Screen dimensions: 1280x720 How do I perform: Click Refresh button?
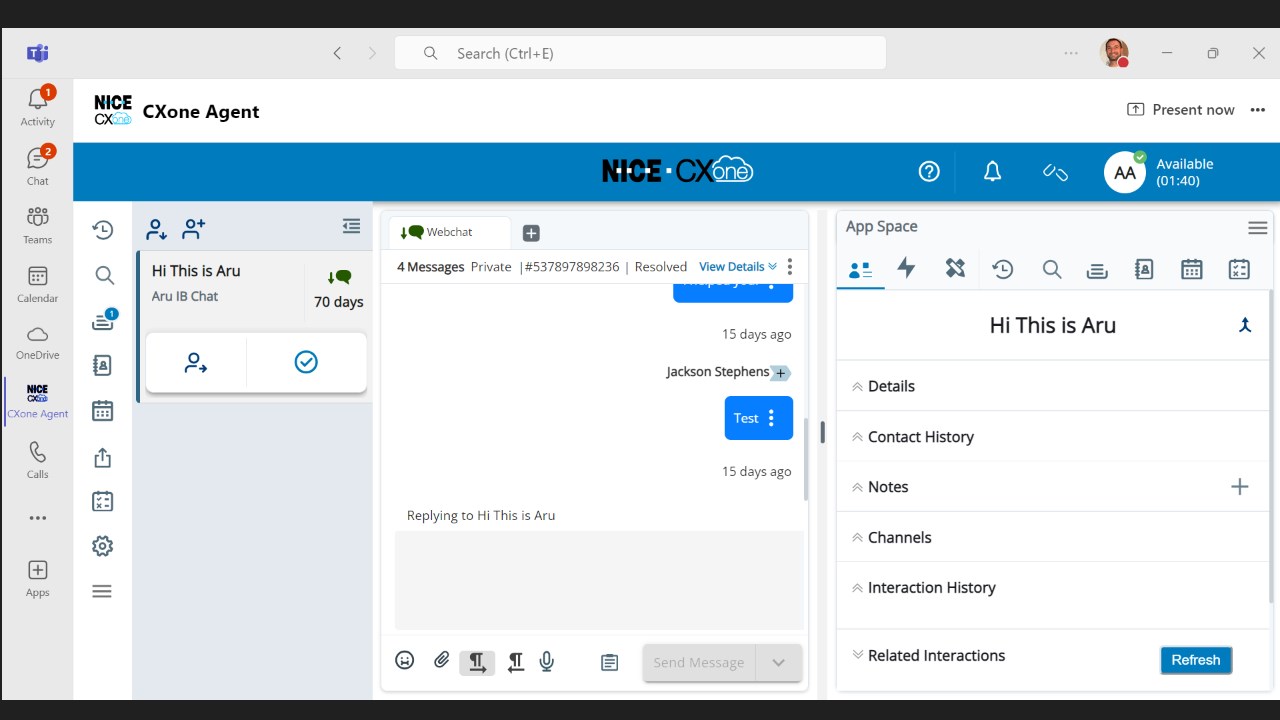click(x=1196, y=660)
